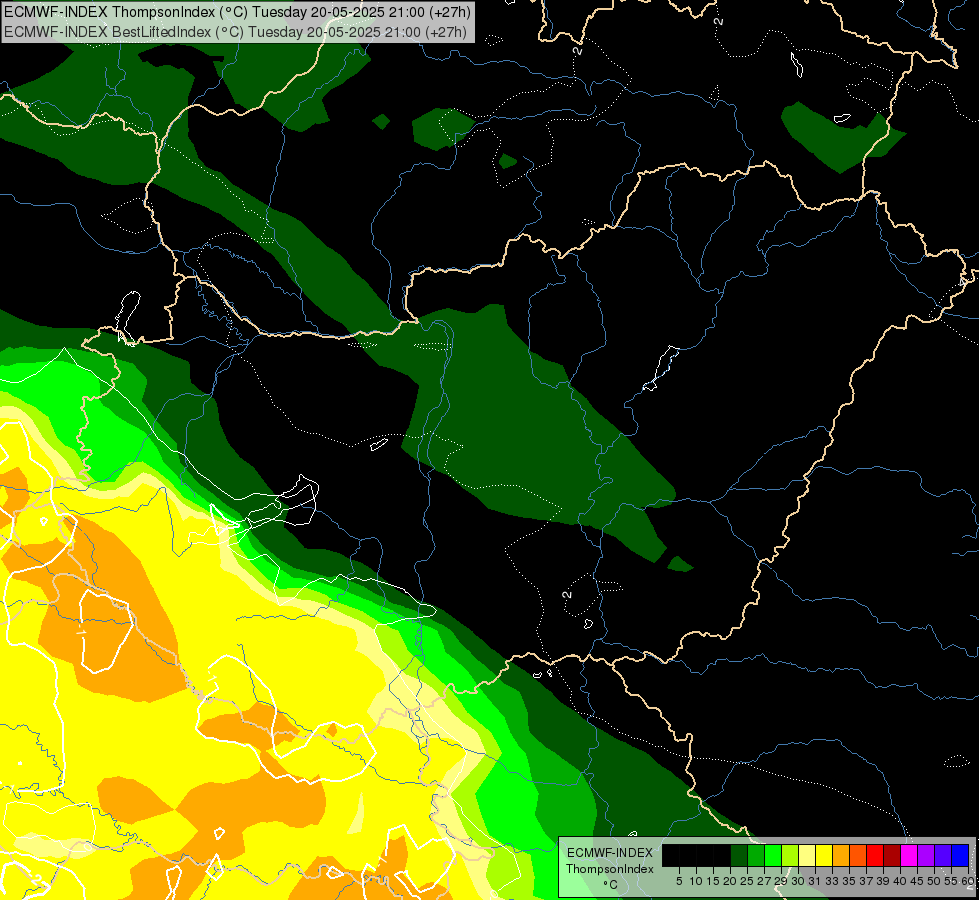Click the yellow 31–33 legend swatch
Screen dimensions: 979x900
[824, 855]
